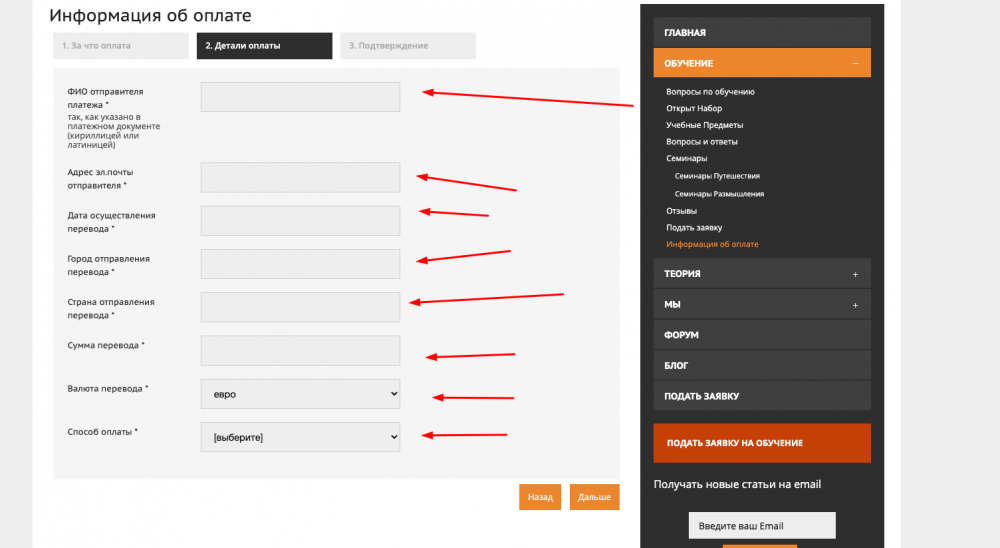
Task: Open the Способ оплаты dropdown
Action: click(300, 437)
